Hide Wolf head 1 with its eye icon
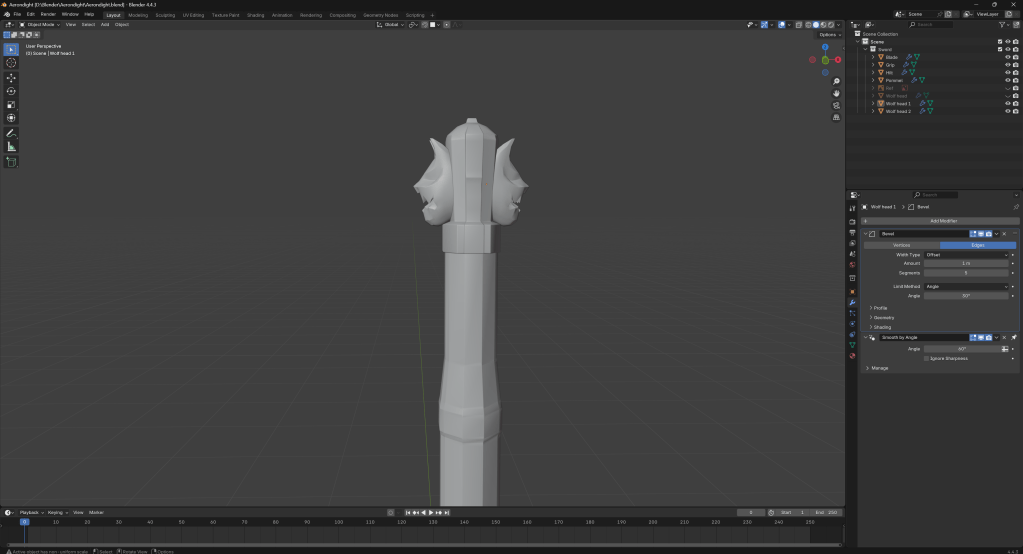Viewport: 1023px width, 554px height. tap(1007, 103)
